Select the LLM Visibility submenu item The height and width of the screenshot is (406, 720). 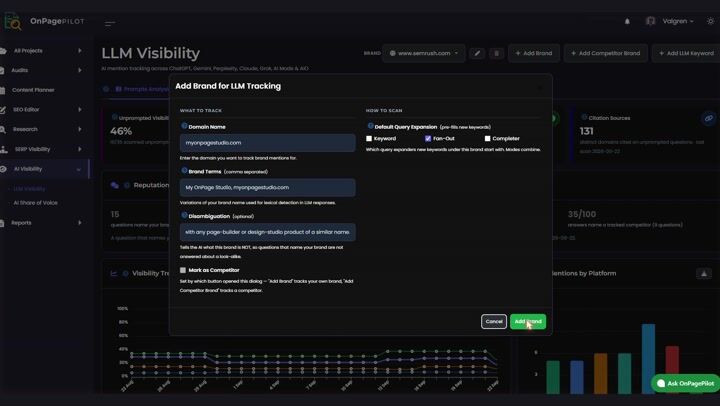pos(29,189)
